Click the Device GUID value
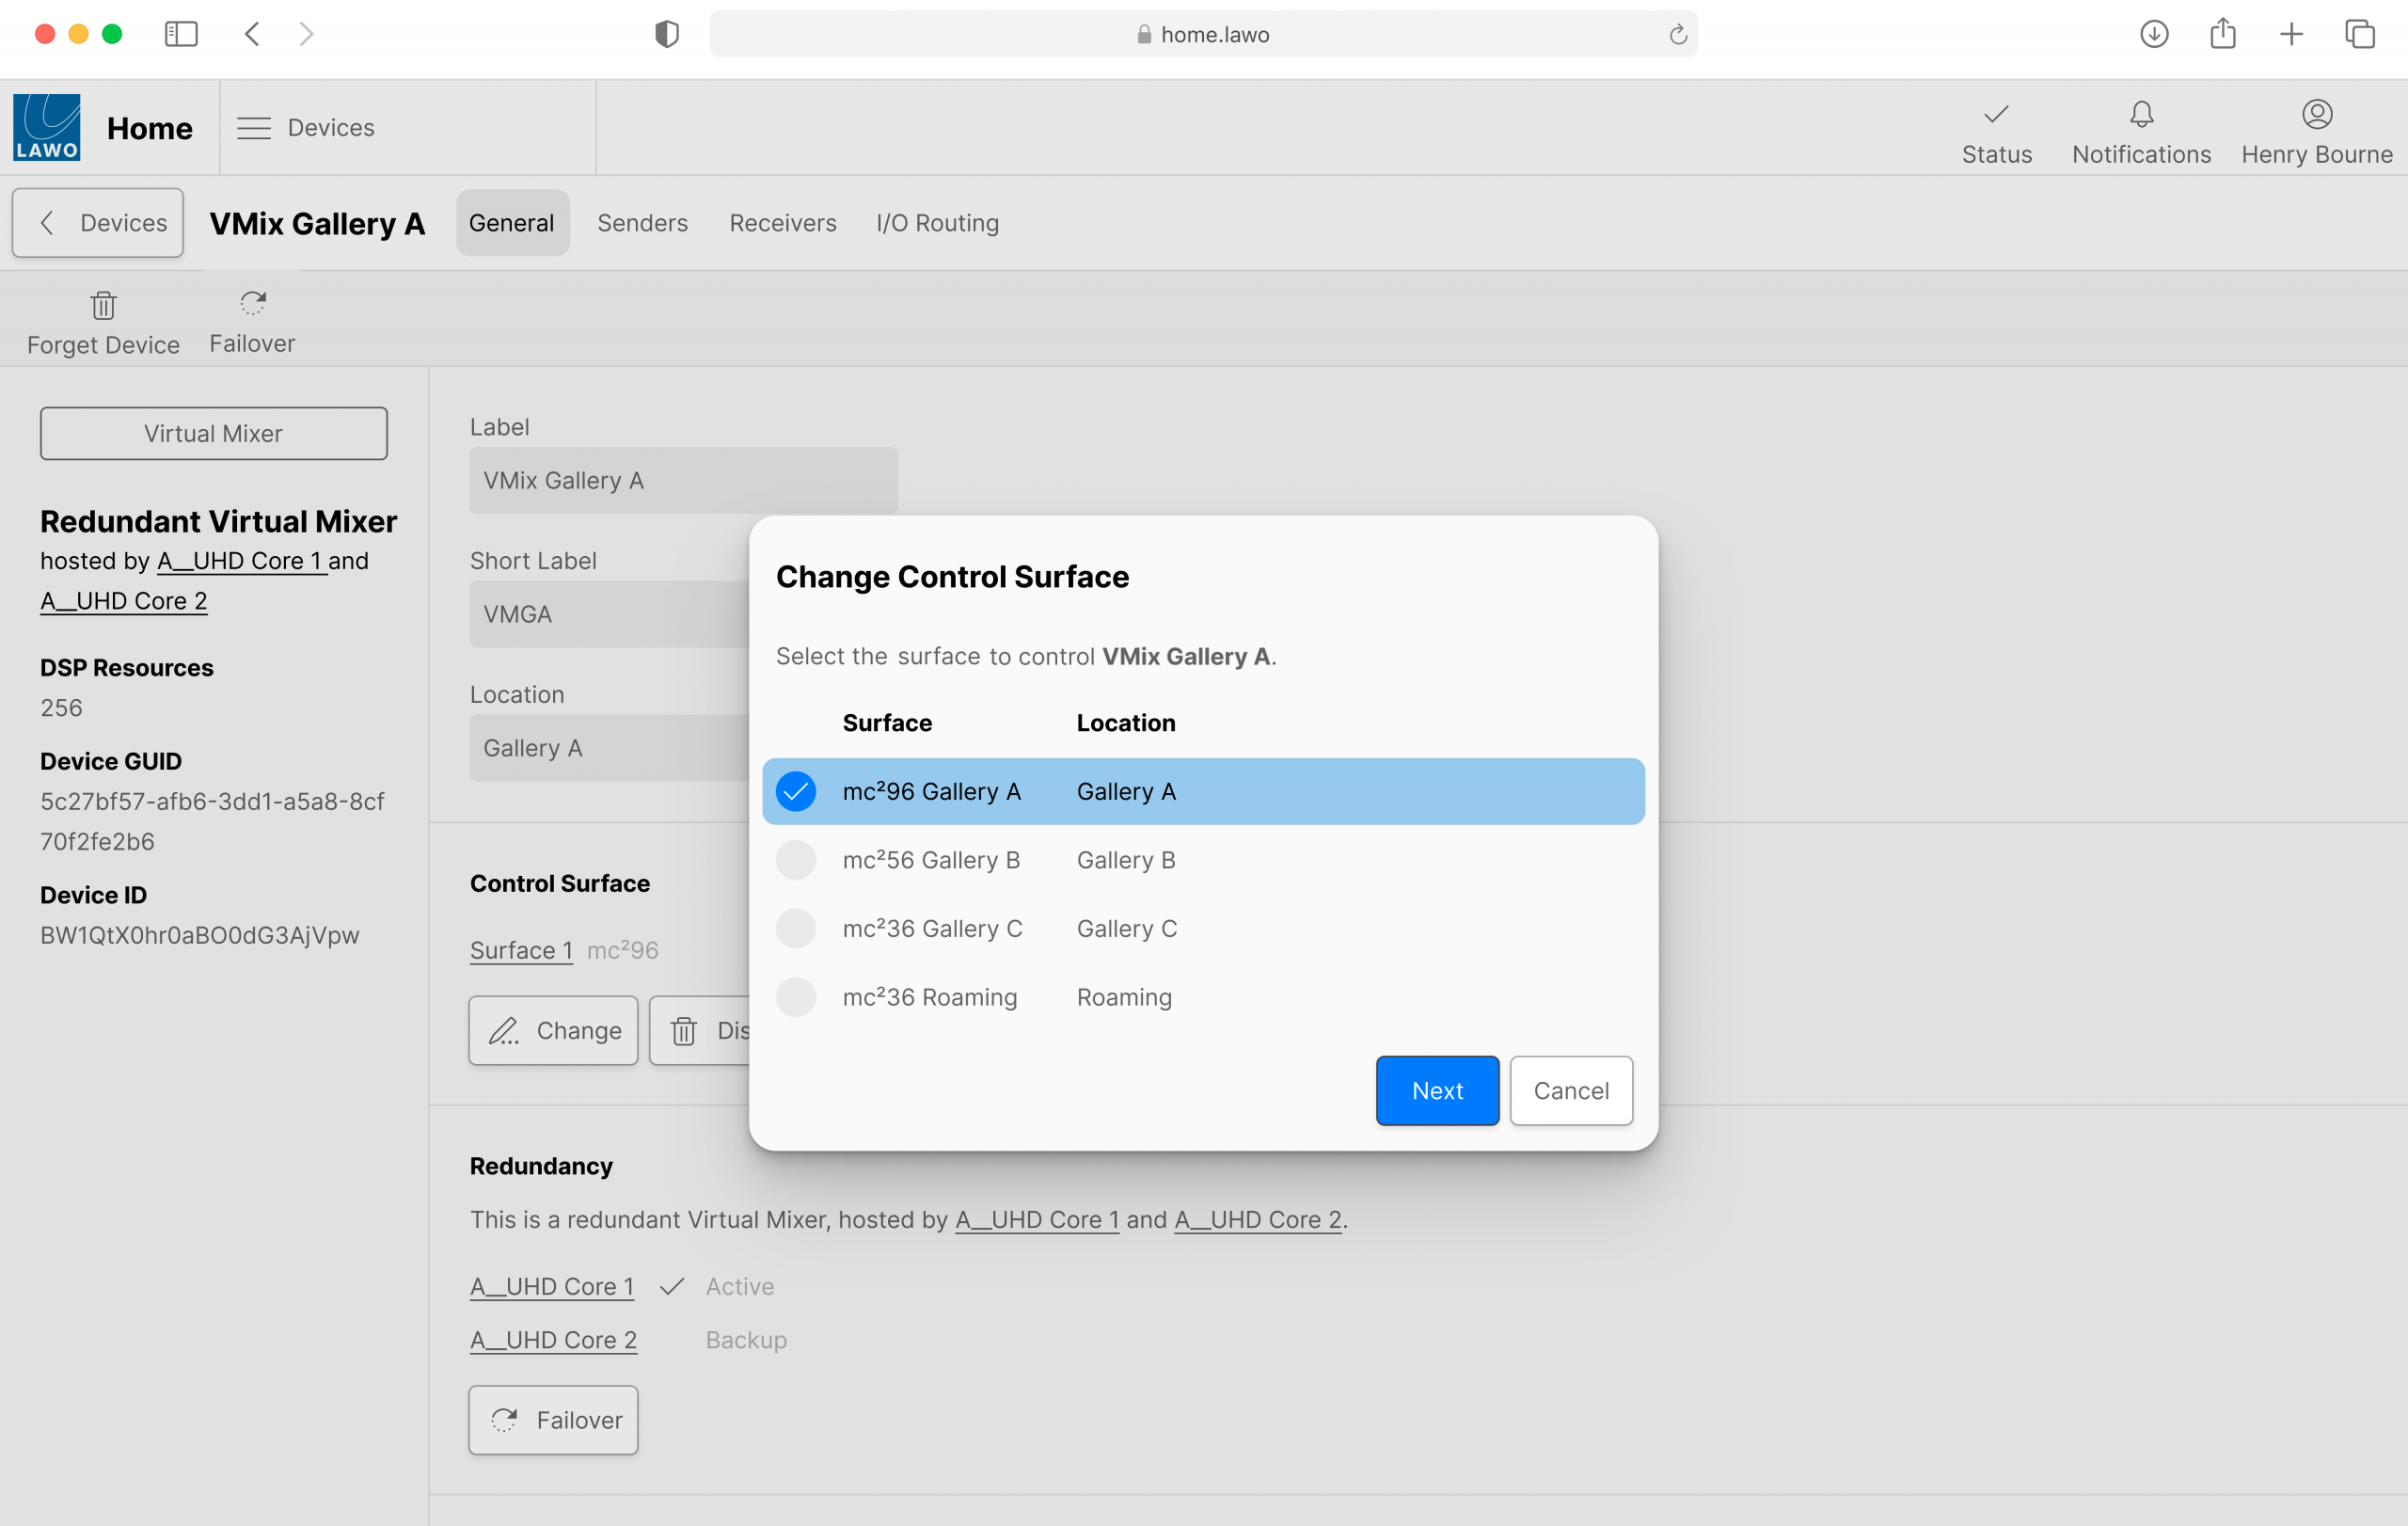 click(x=212, y=821)
